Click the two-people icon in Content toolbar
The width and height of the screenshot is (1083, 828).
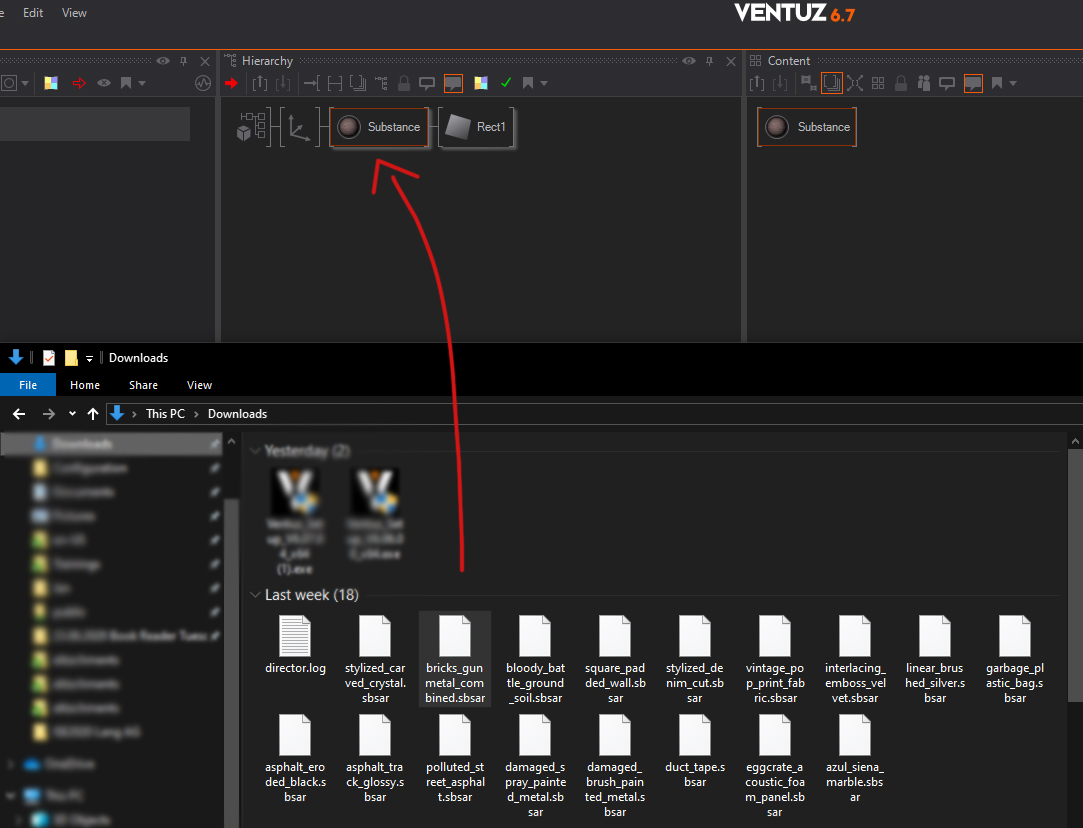(x=924, y=83)
